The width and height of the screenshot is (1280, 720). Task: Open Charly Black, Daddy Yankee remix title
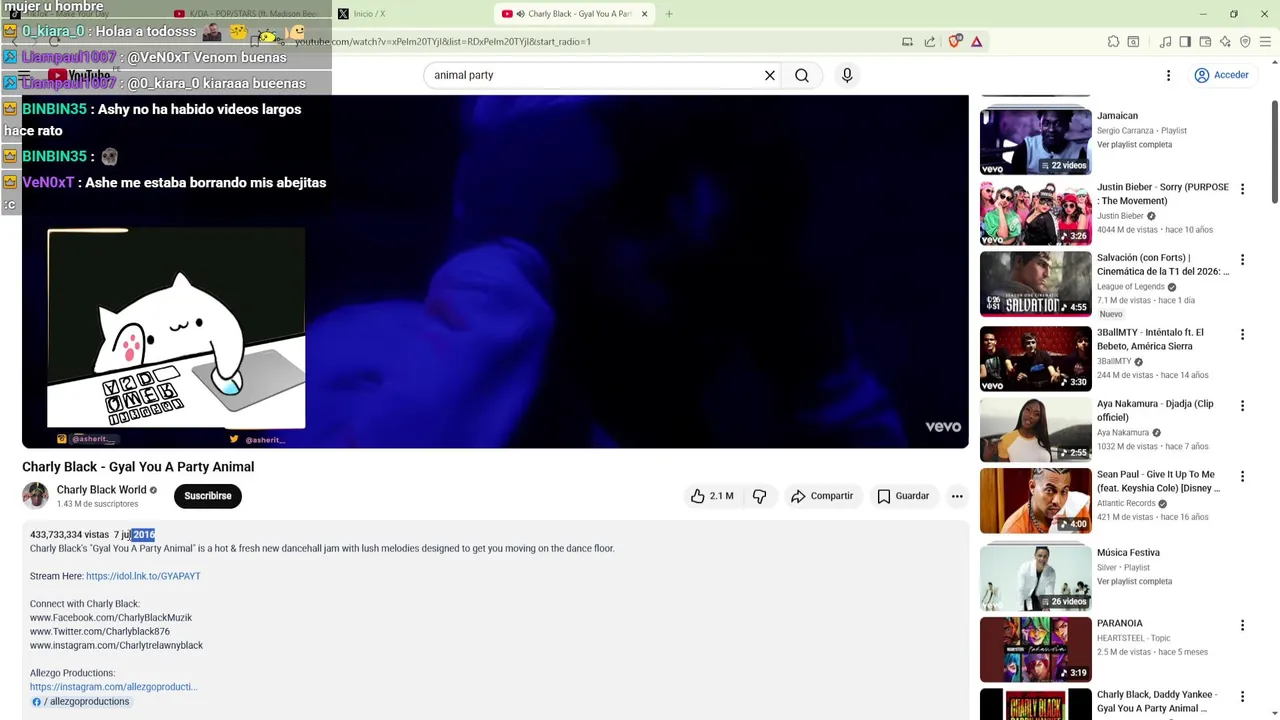(1156, 701)
